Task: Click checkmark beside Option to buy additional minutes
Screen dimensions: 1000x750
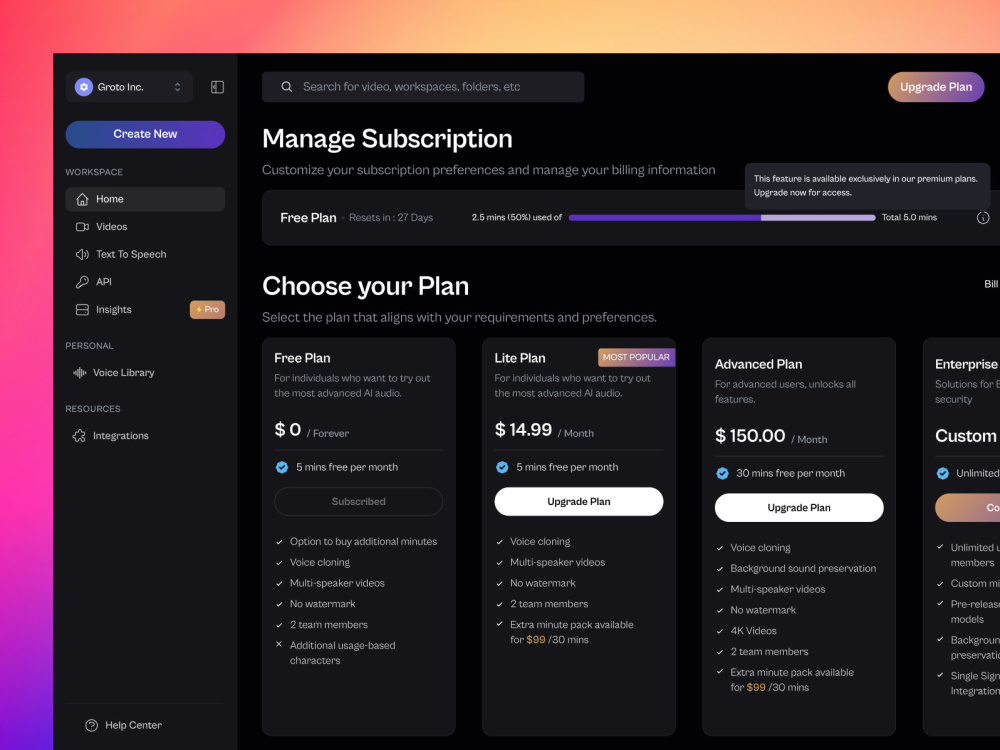Action: point(279,541)
